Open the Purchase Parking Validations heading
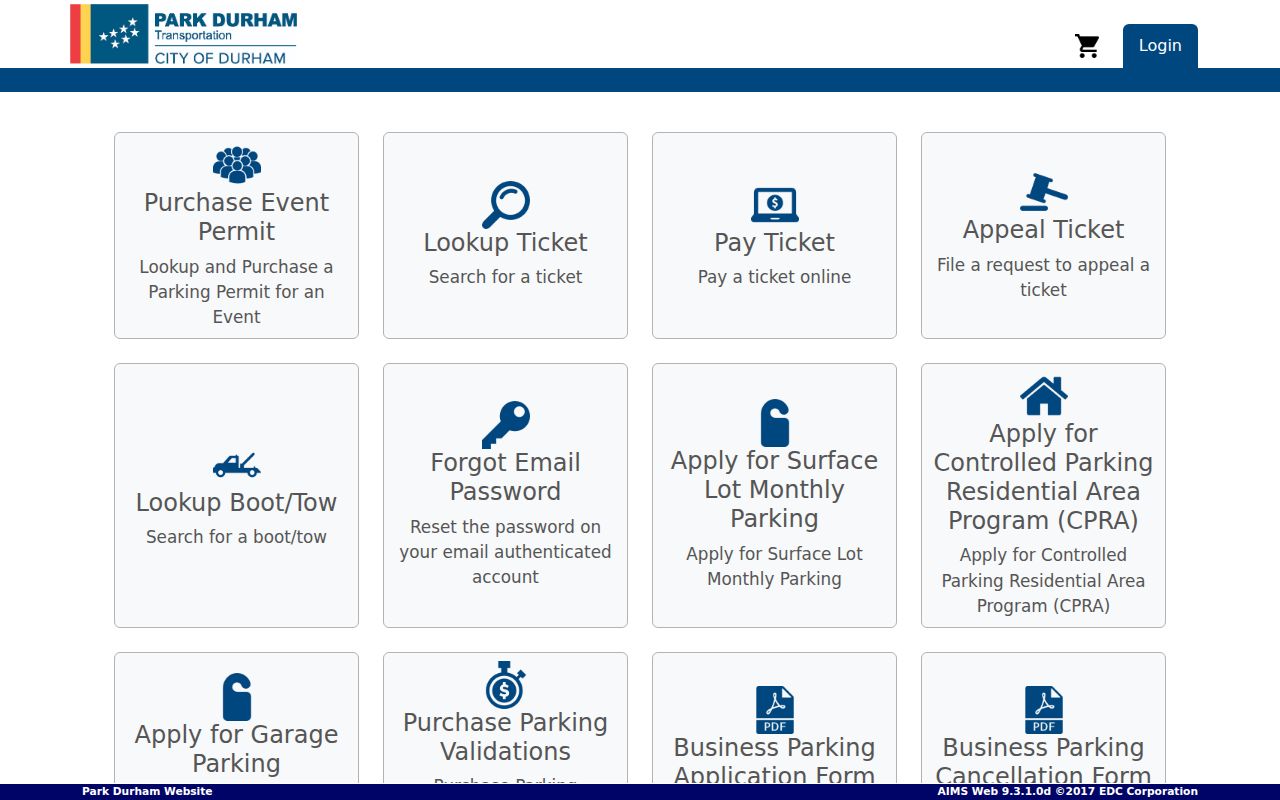Screen dimensions: 1280x800 point(506,737)
